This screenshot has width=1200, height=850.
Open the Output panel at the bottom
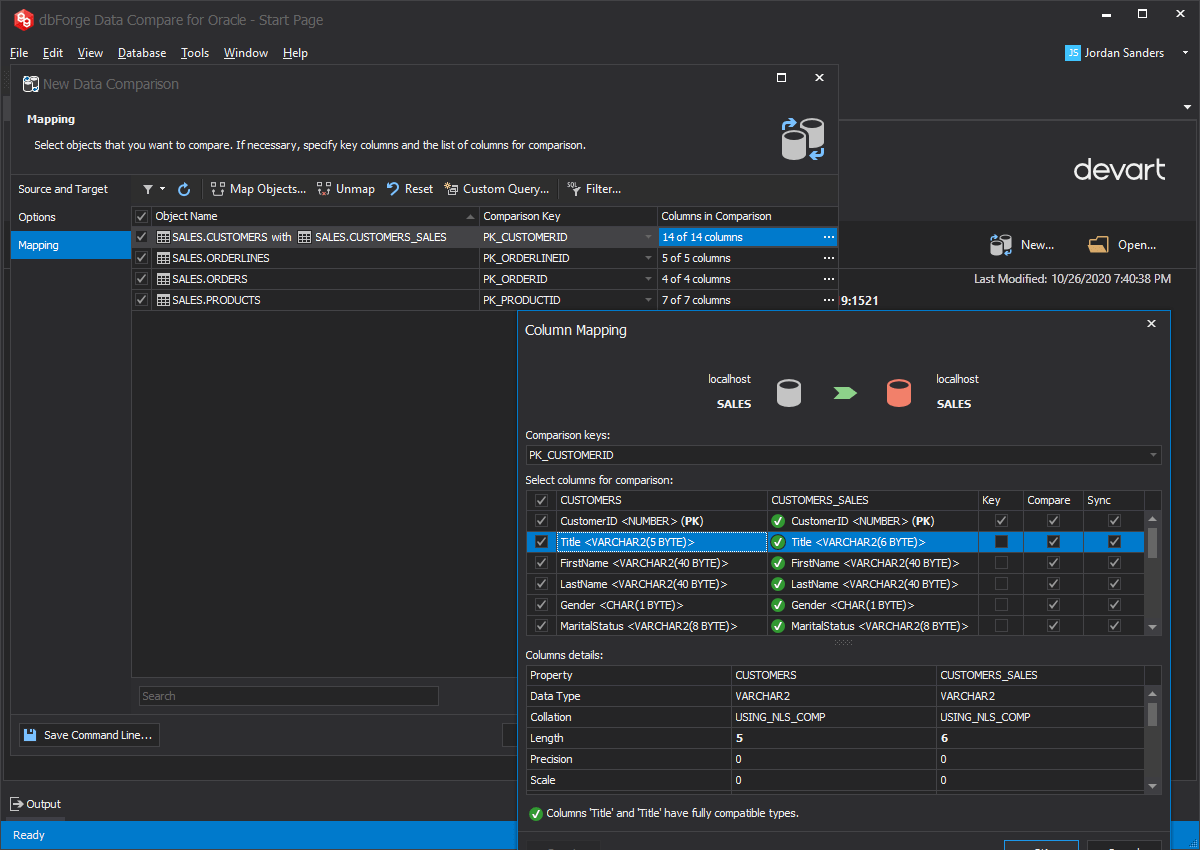click(36, 804)
